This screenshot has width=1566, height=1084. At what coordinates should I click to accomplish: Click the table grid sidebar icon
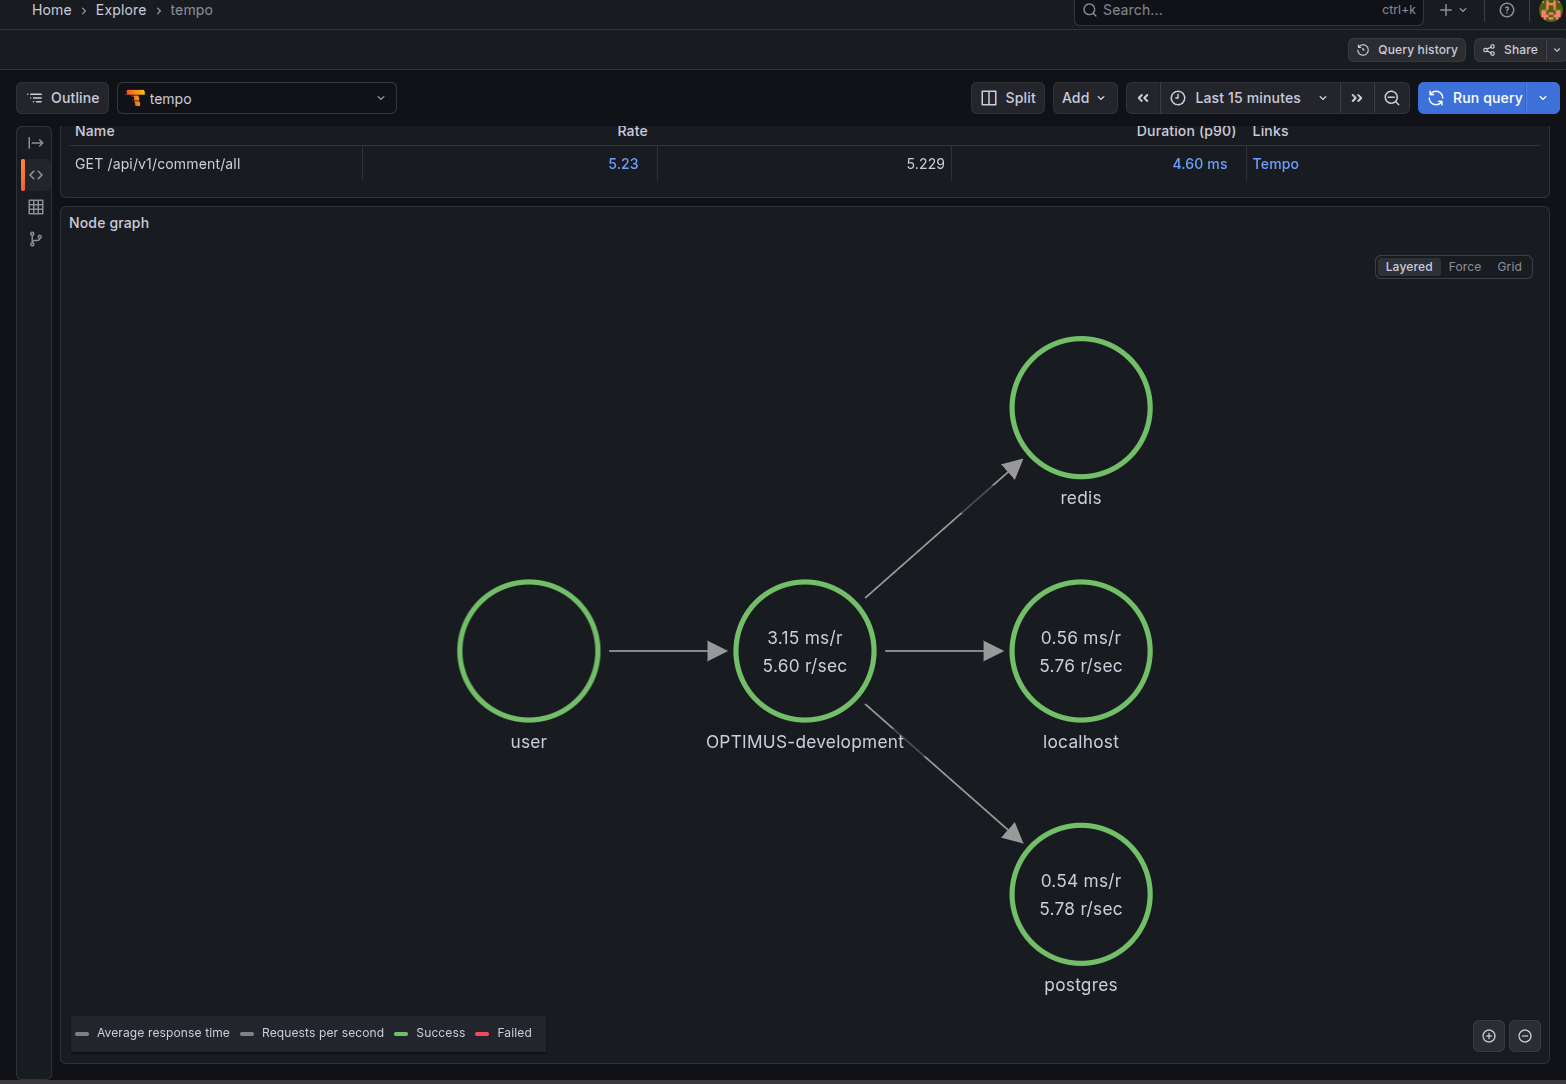pyautogui.click(x=36, y=207)
